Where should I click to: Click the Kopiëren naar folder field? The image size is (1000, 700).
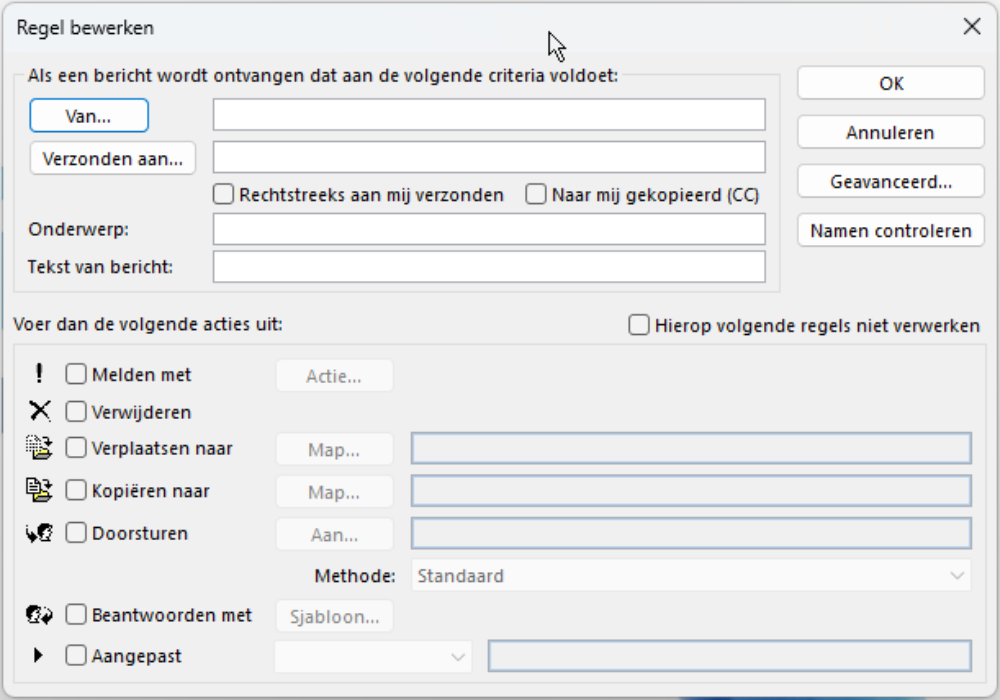691,491
